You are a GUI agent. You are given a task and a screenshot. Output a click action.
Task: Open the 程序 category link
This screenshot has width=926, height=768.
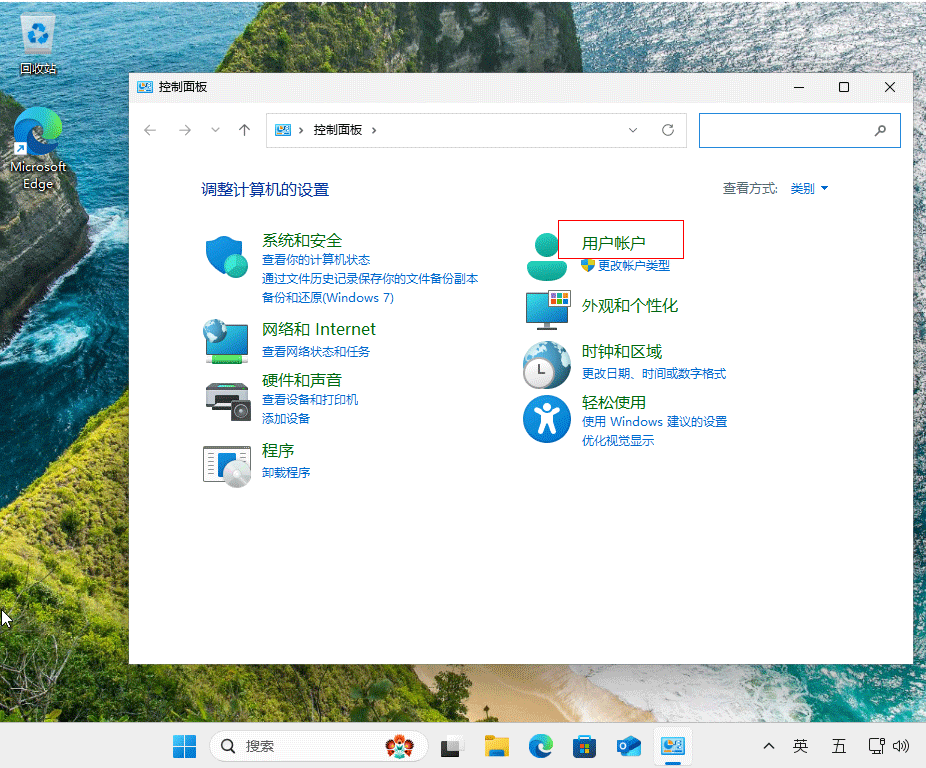pos(278,451)
